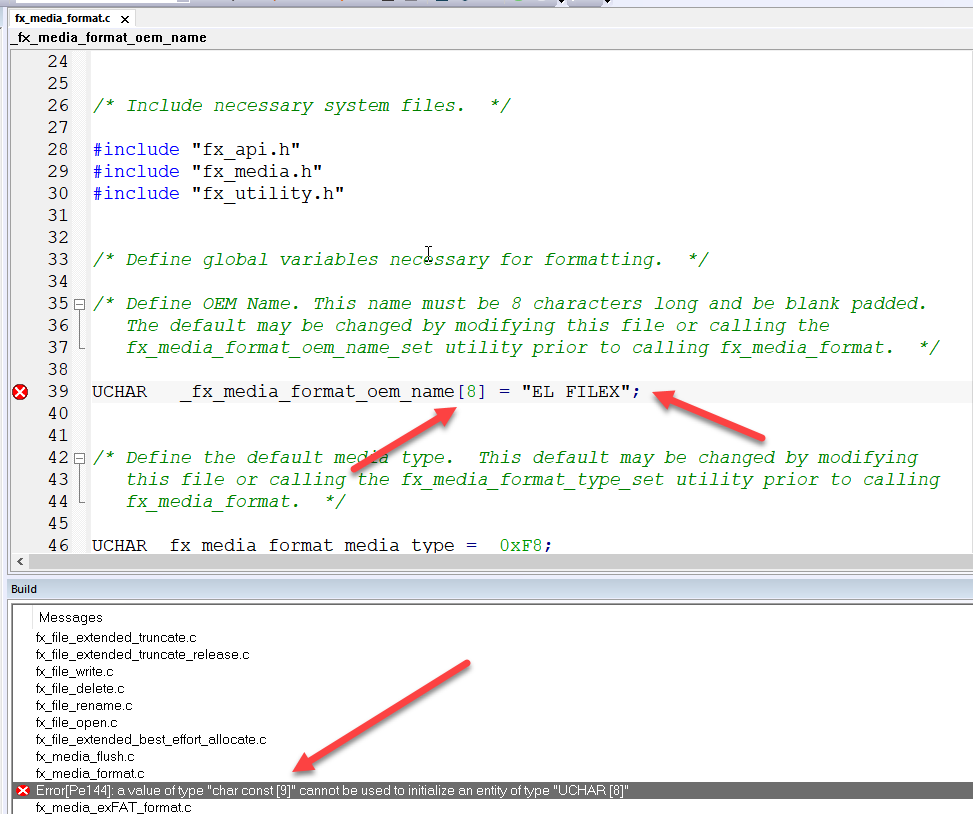Screen dimensions: 973x814
Task: Click the #include "fx_api.h" line
Action: 197,150
